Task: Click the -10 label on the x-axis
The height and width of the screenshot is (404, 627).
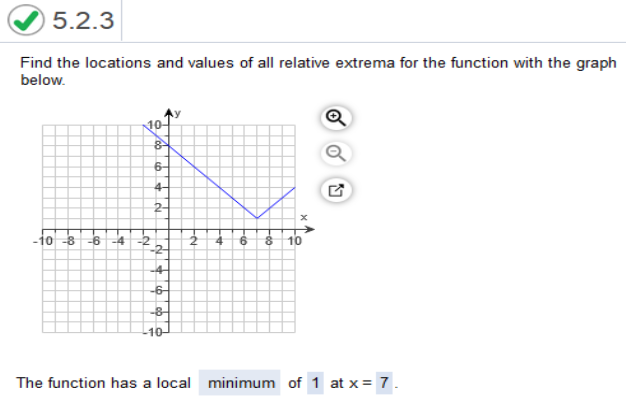Action: coord(43,241)
